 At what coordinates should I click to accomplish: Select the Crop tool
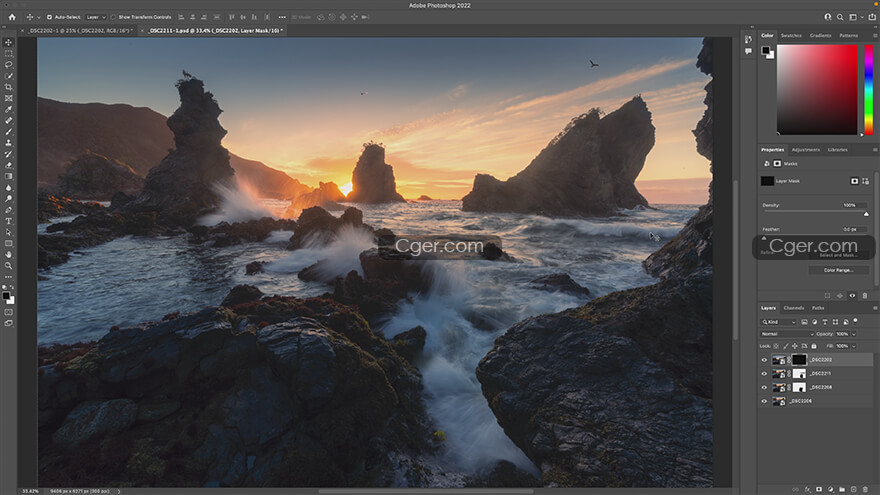[x=9, y=87]
